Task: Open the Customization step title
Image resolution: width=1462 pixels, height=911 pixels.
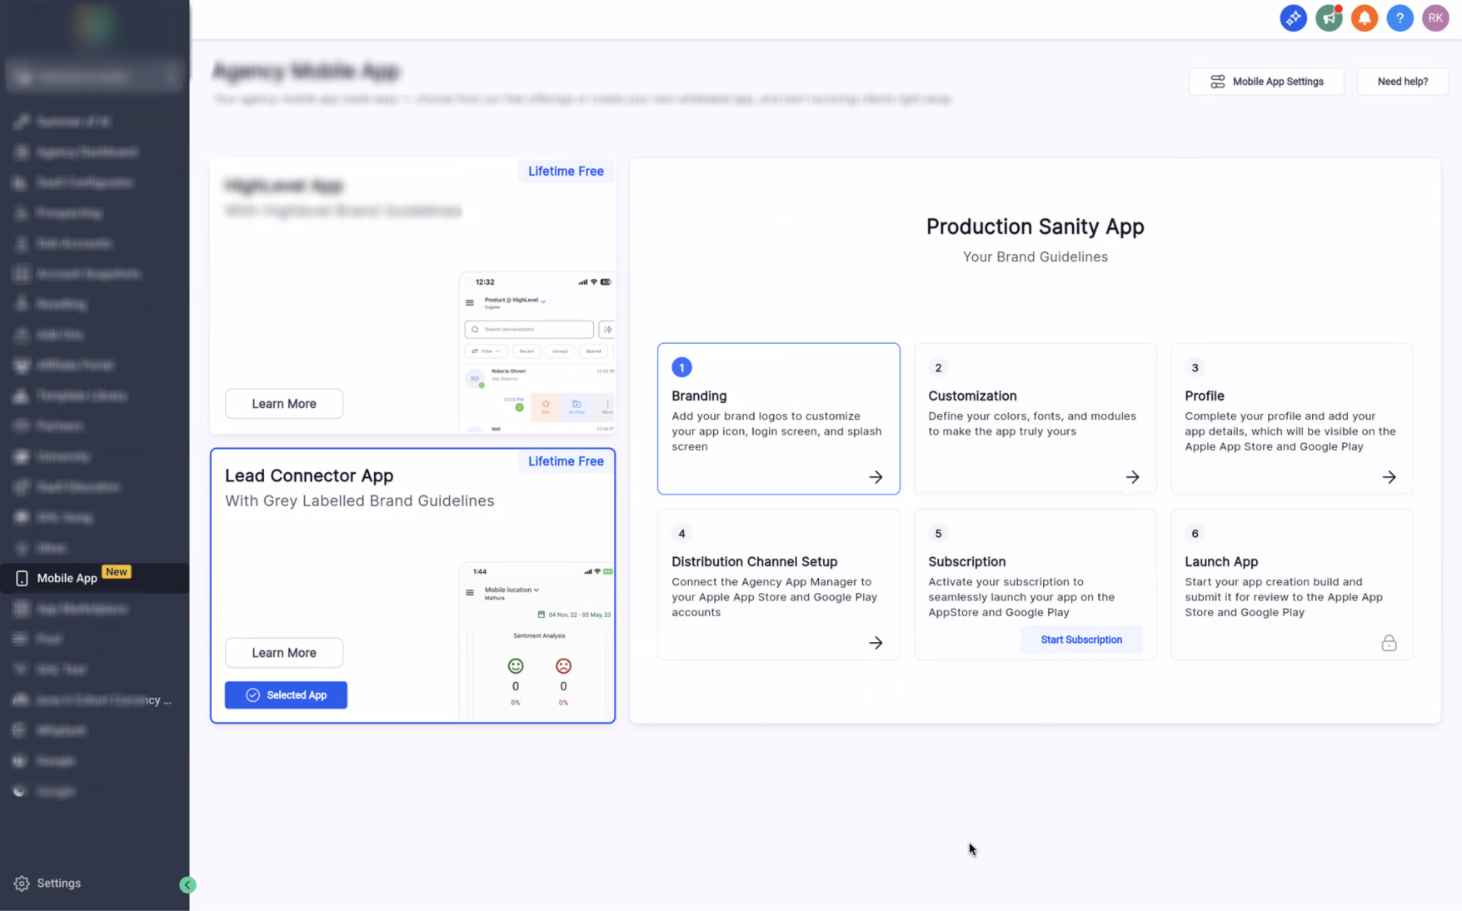Action: [x=972, y=396]
